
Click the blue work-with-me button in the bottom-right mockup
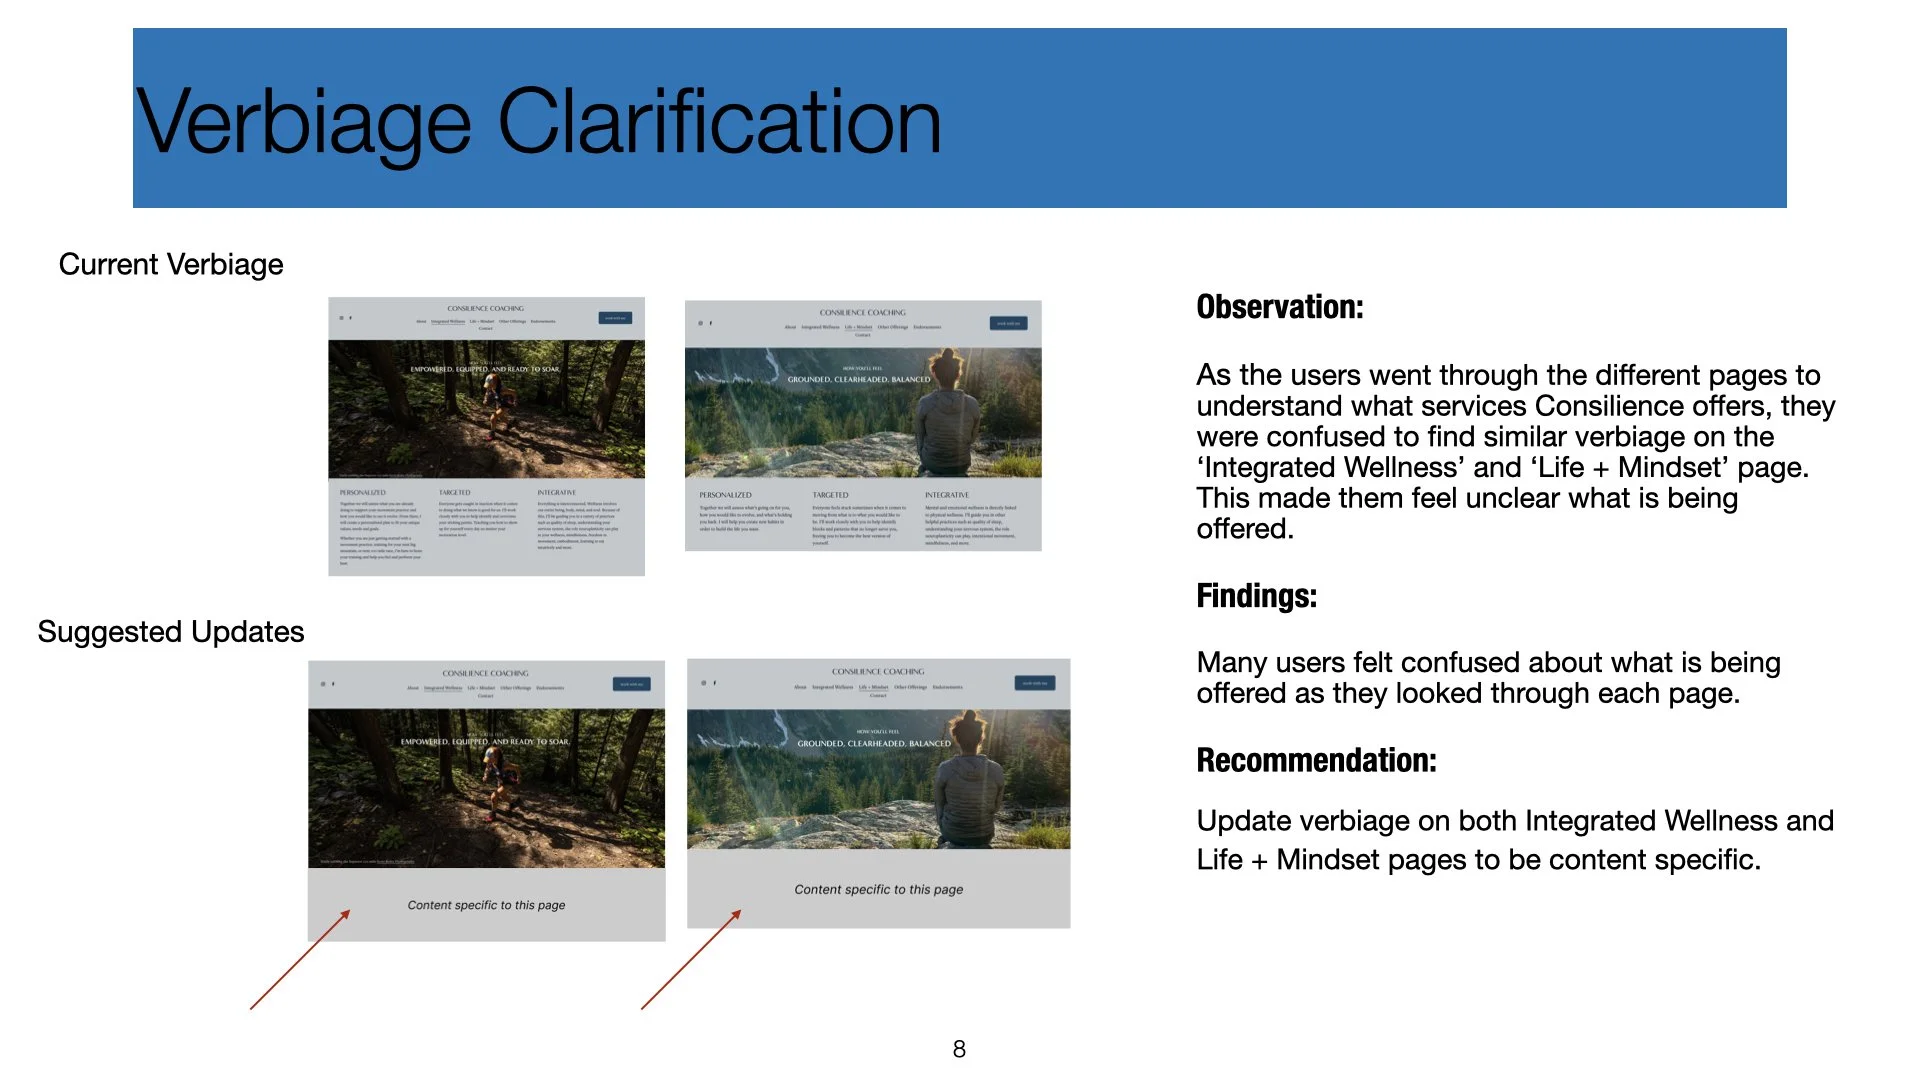click(x=1034, y=683)
